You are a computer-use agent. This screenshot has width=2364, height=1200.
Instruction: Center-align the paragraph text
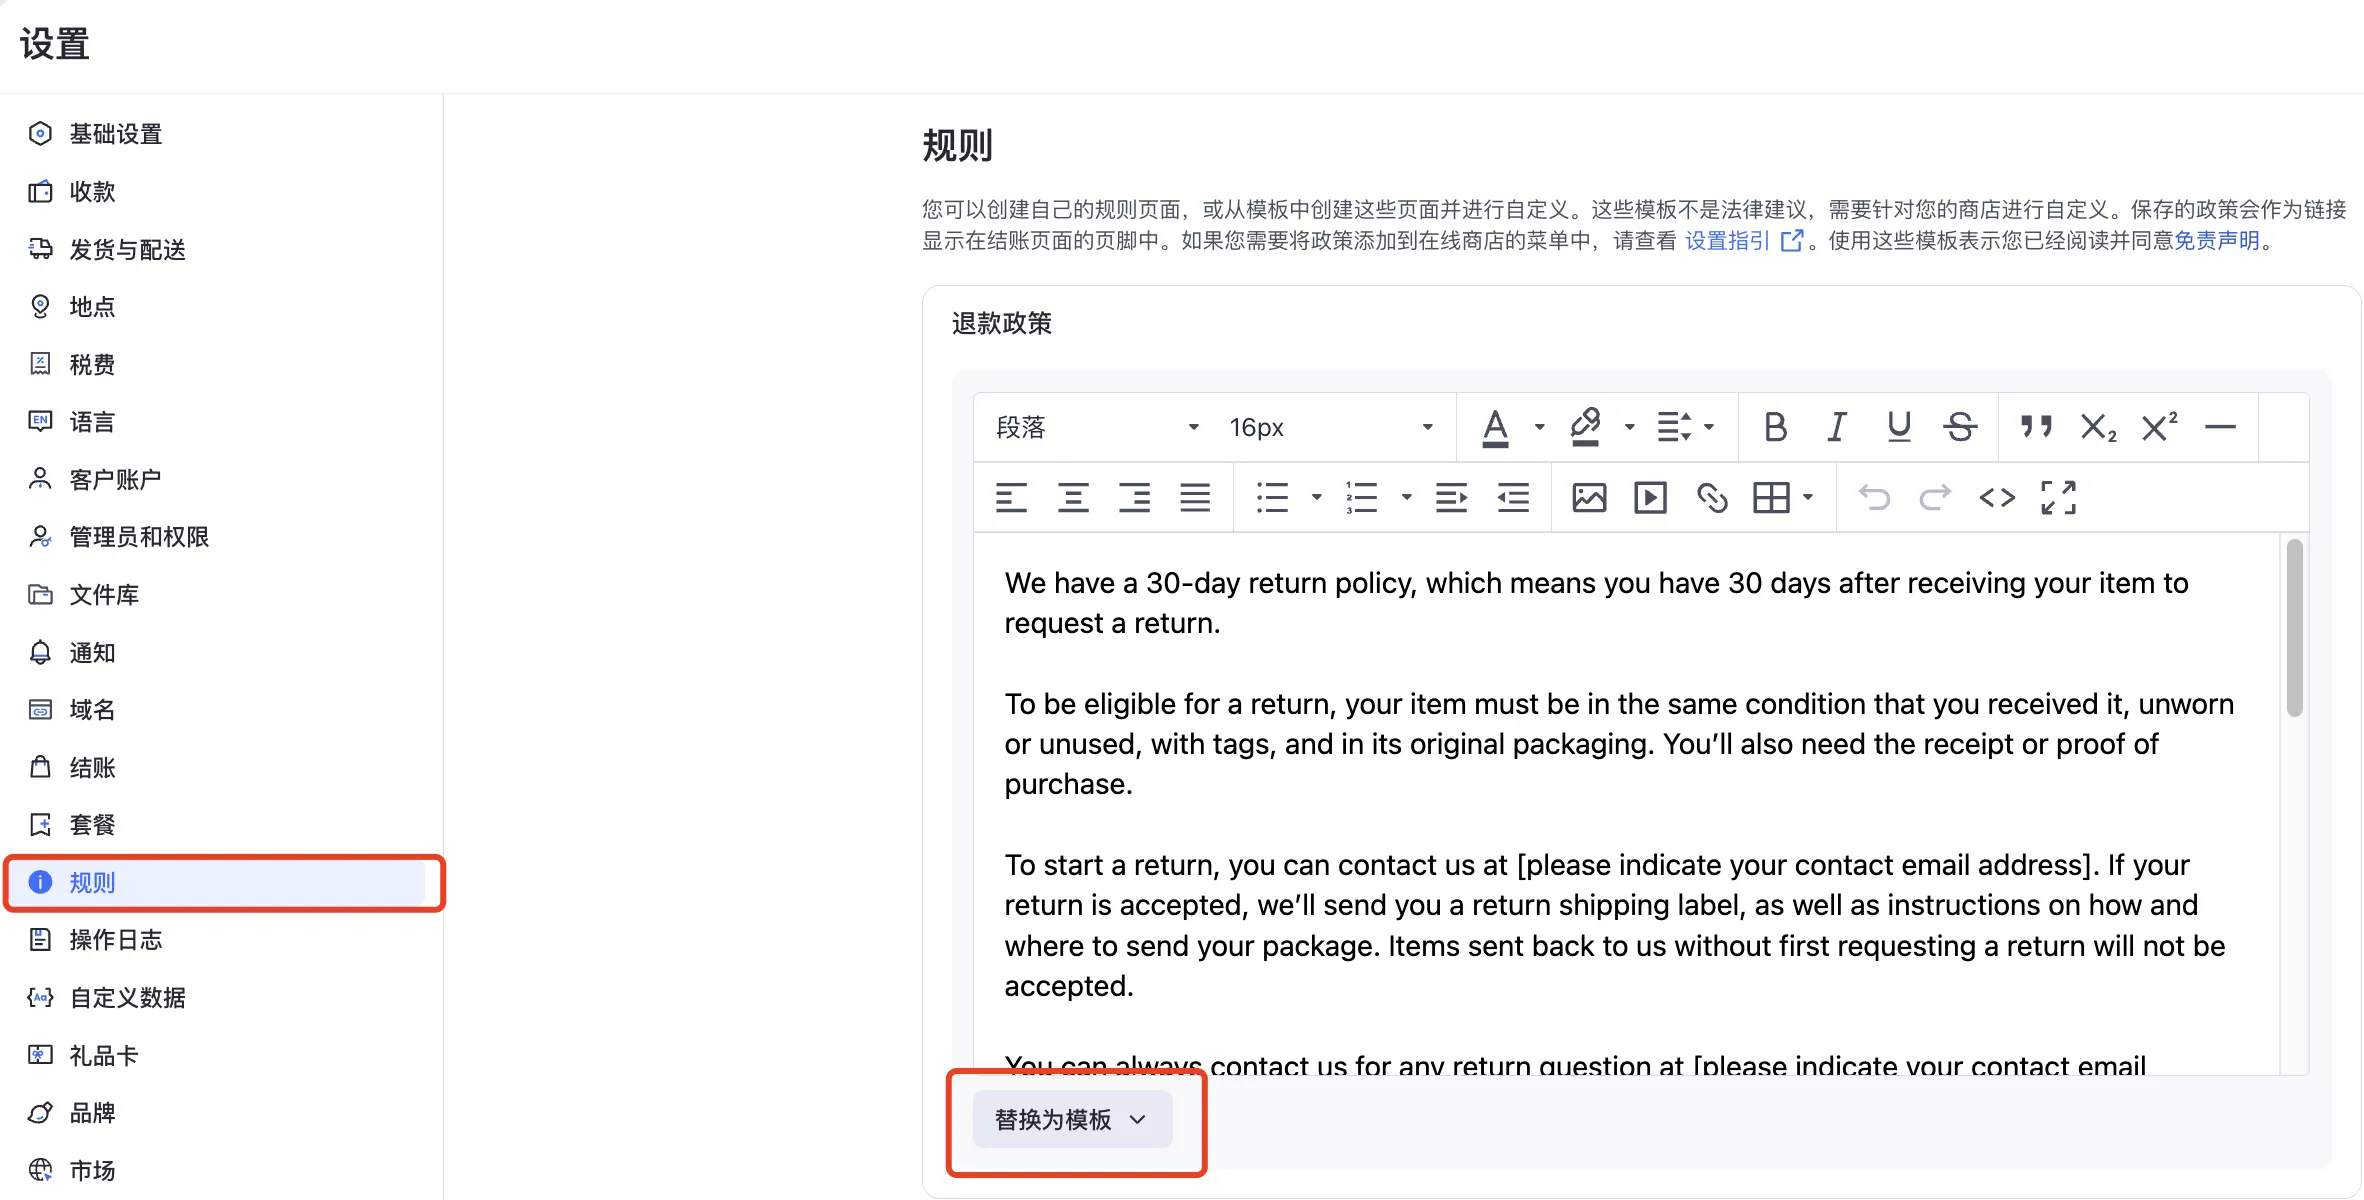(1073, 498)
